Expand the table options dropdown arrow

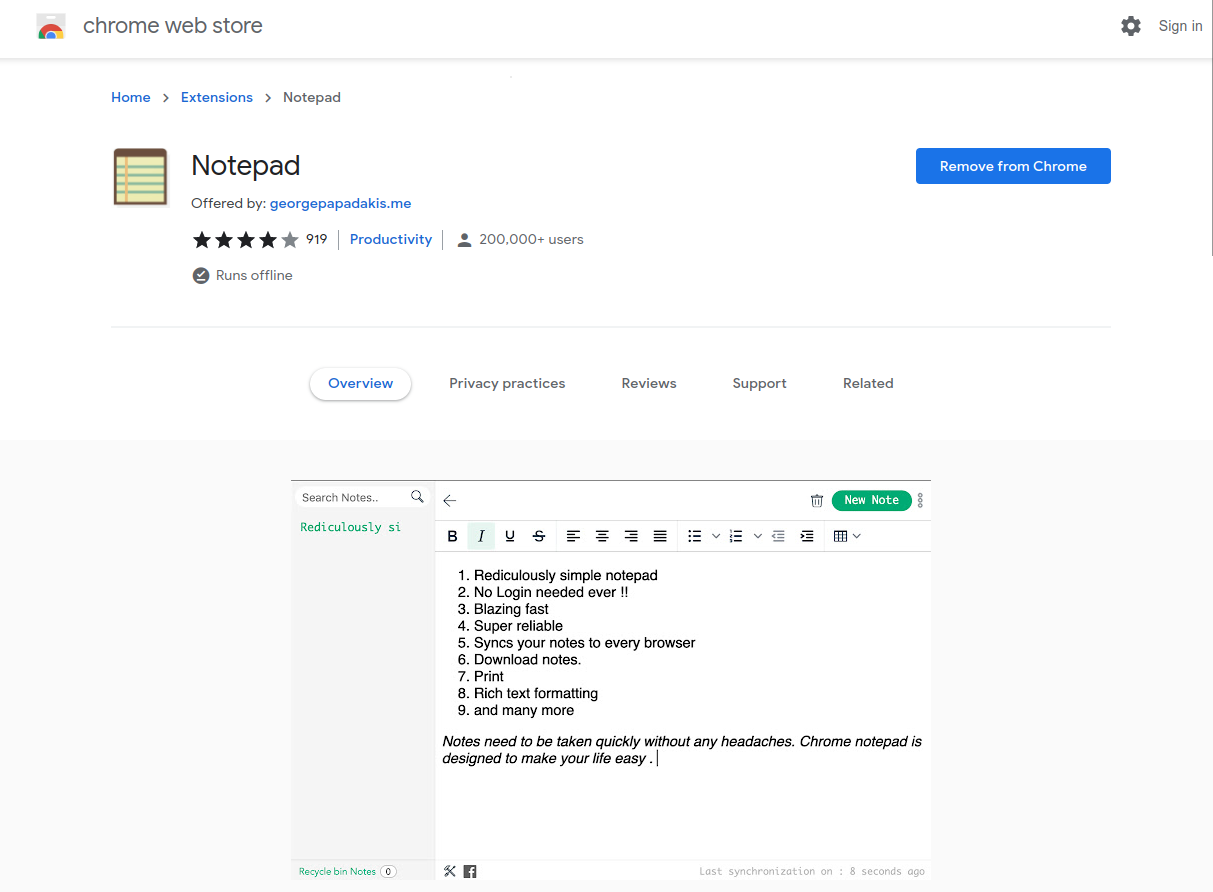point(857,536)
